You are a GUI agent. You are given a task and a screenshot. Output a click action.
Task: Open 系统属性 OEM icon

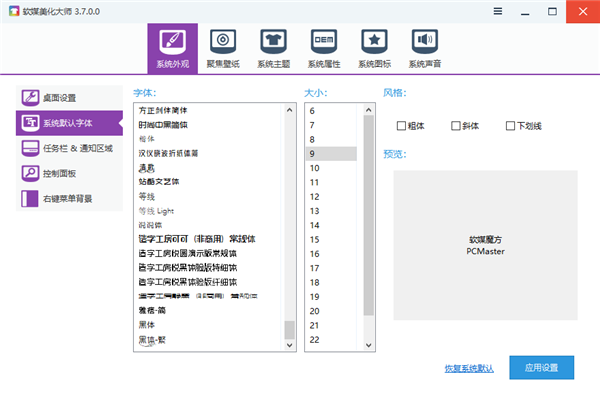(324, 41)
